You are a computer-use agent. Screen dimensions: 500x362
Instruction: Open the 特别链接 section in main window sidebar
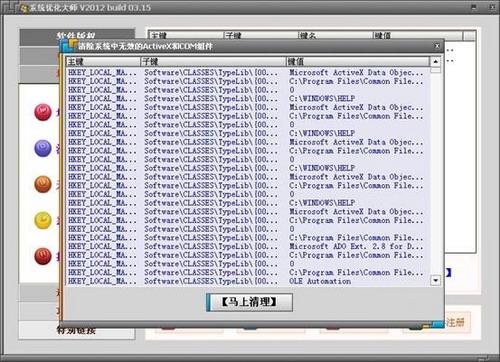point(77,331)
